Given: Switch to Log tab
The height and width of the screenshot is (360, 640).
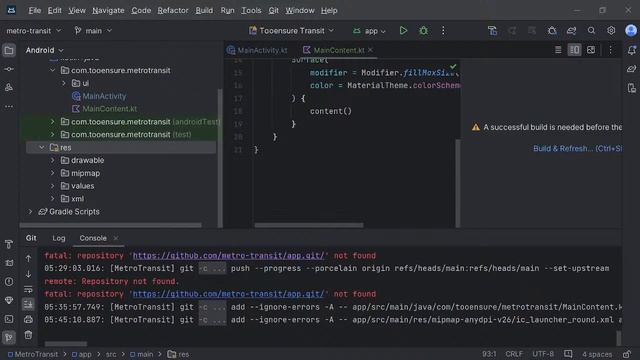Looking at the screenshot, I should [59, 238].
